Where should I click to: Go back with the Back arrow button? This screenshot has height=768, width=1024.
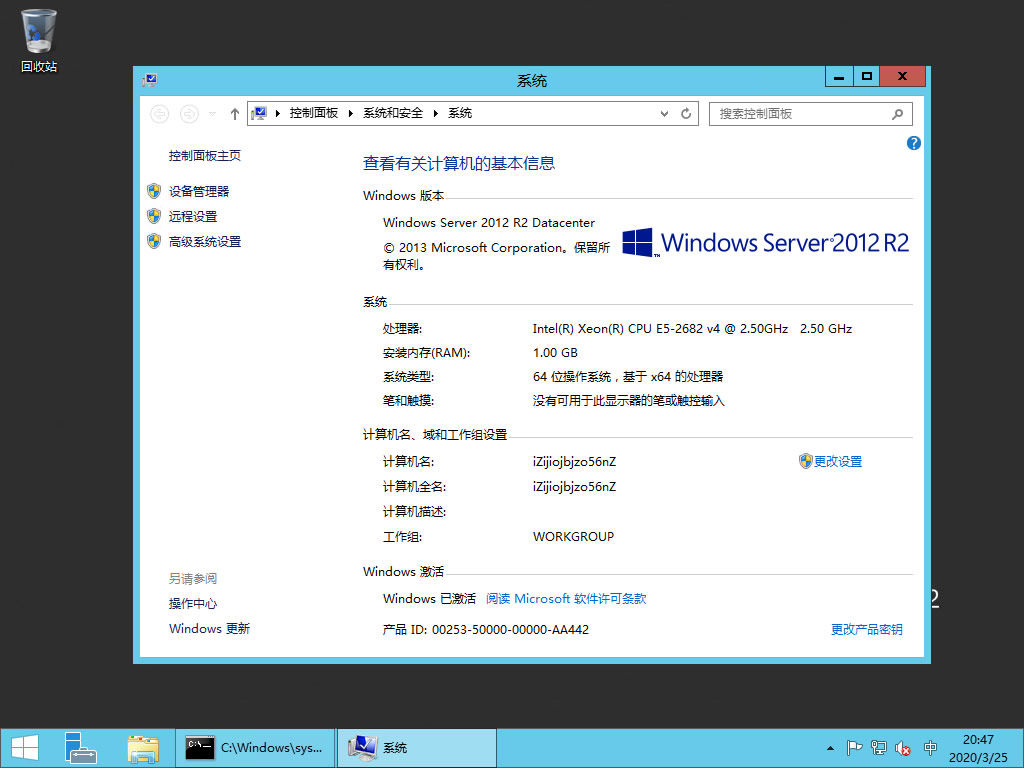159,114
